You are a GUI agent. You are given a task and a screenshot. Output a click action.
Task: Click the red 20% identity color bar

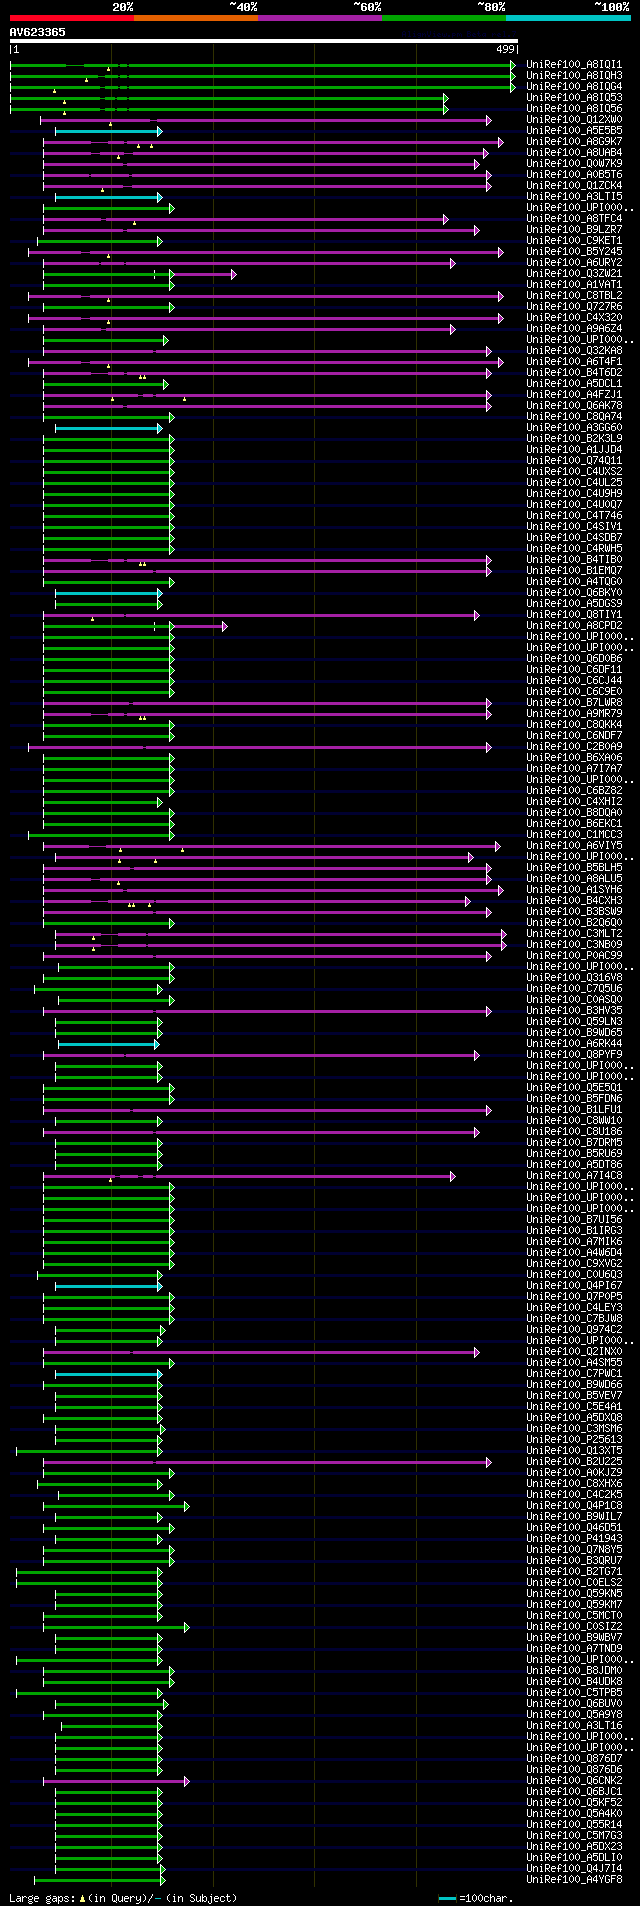71,18
